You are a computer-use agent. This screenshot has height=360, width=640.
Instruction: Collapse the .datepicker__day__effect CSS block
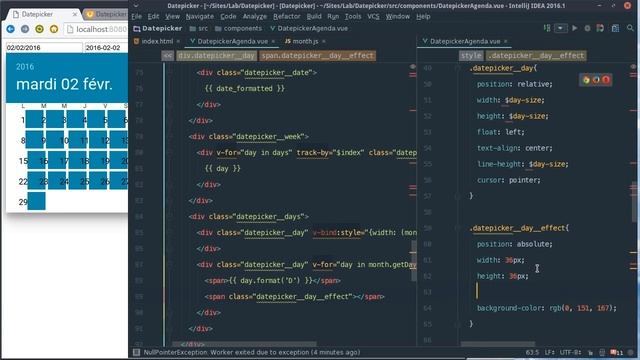[458, 228]
